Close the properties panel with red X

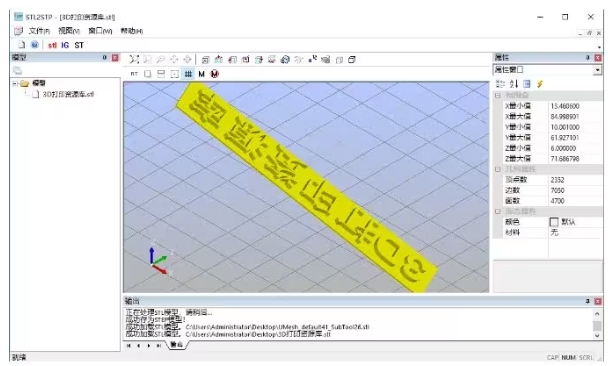tap(598, 57)
